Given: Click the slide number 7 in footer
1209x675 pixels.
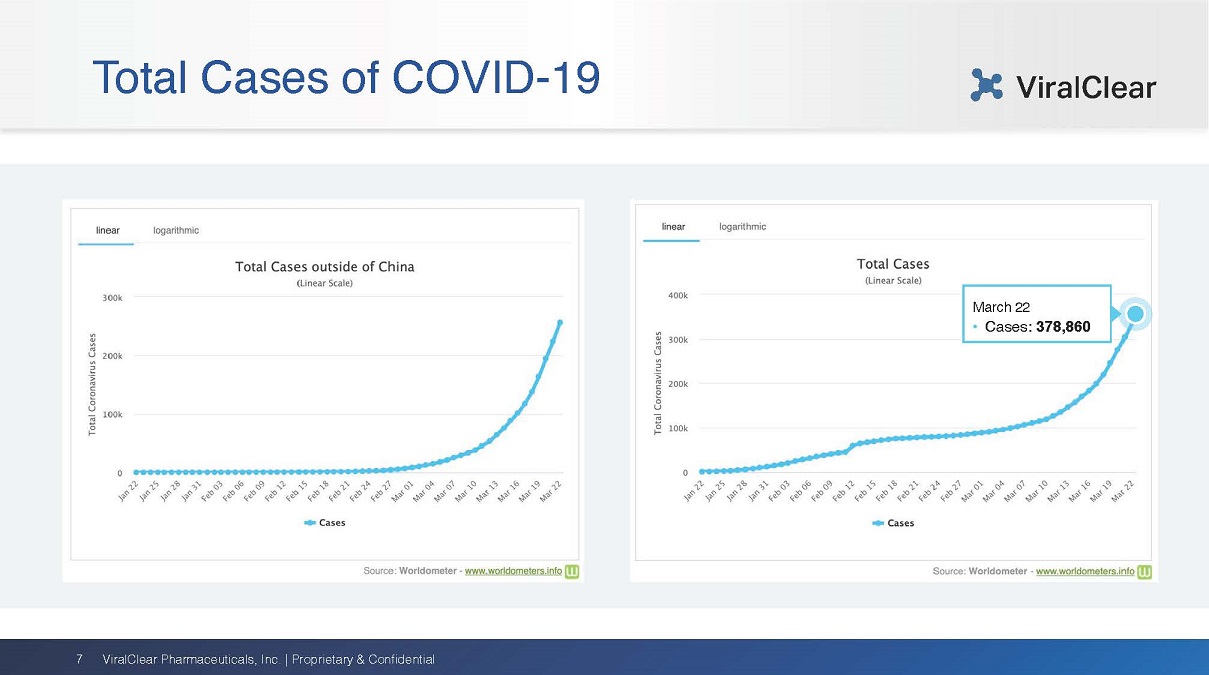Looking at the screenshot, I should pos(79,659).
